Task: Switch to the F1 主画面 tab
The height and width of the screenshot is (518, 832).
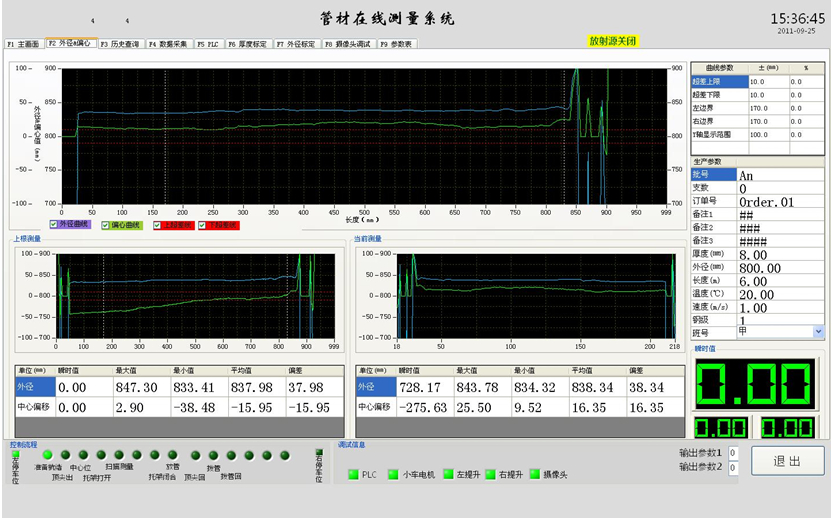Action: 24,44
